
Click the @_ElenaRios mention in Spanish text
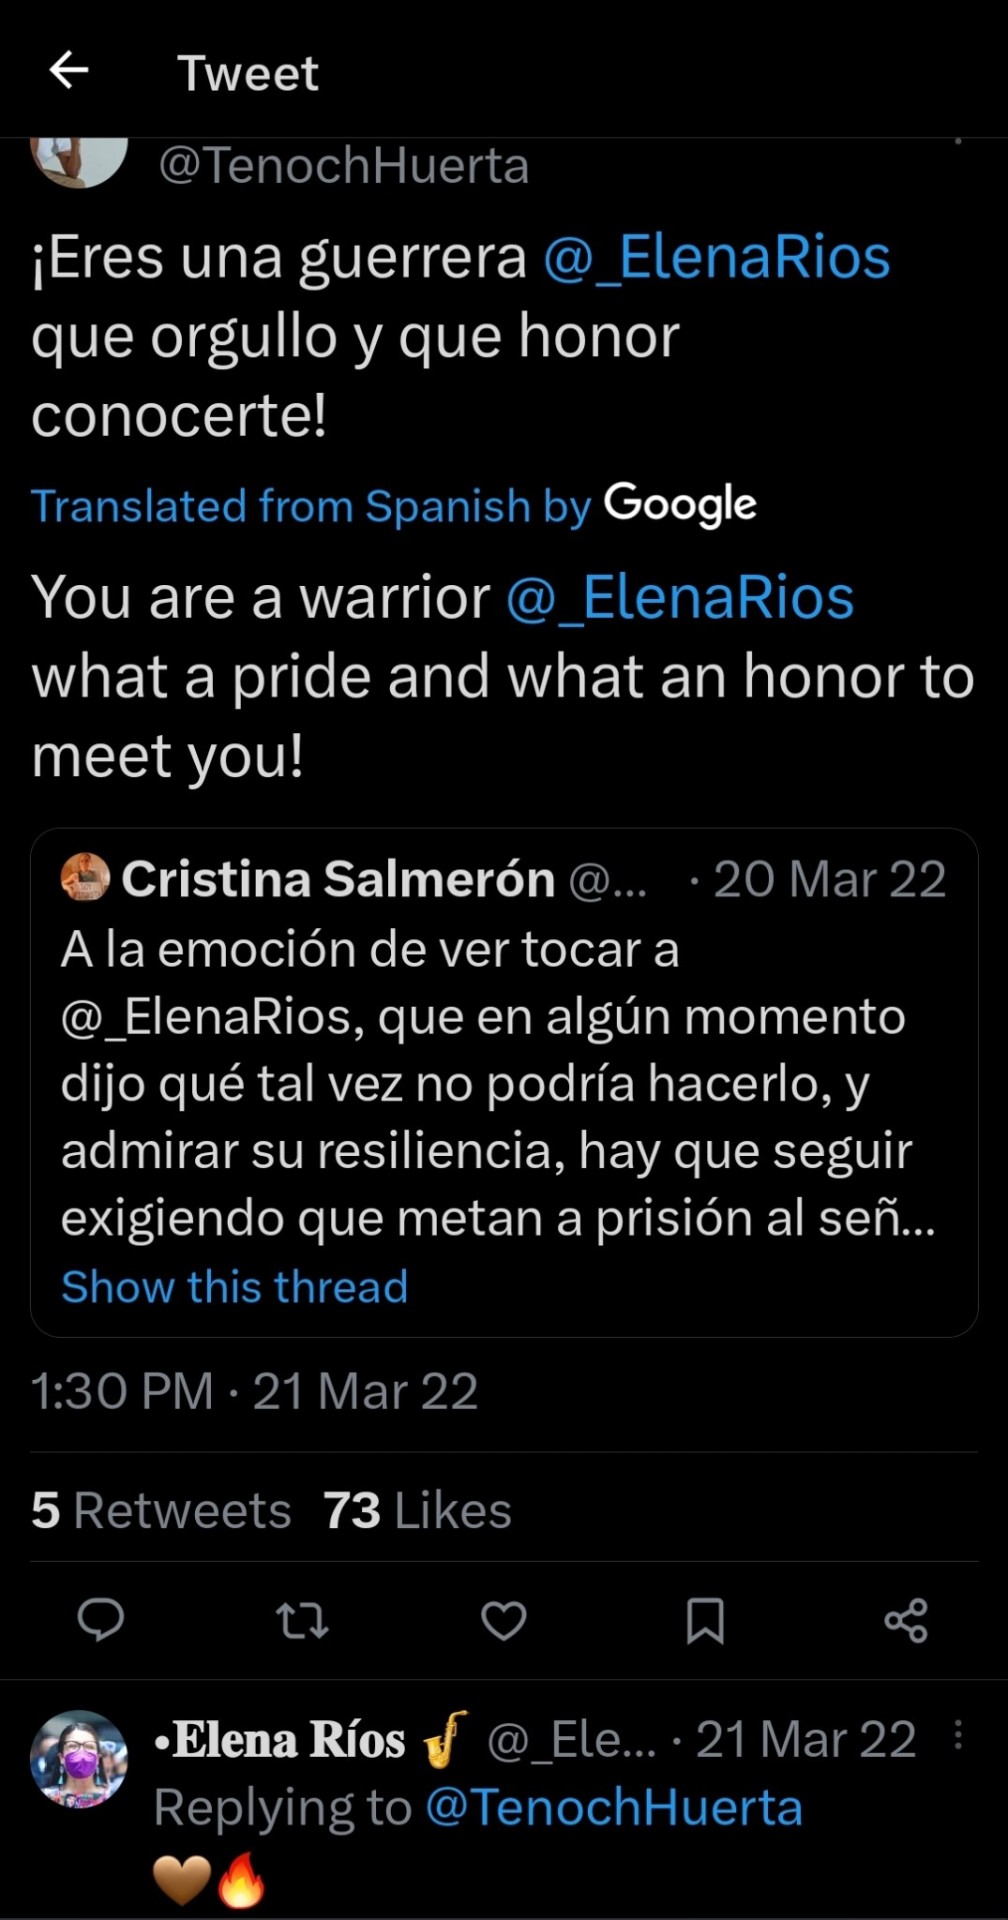click(716, 258)
